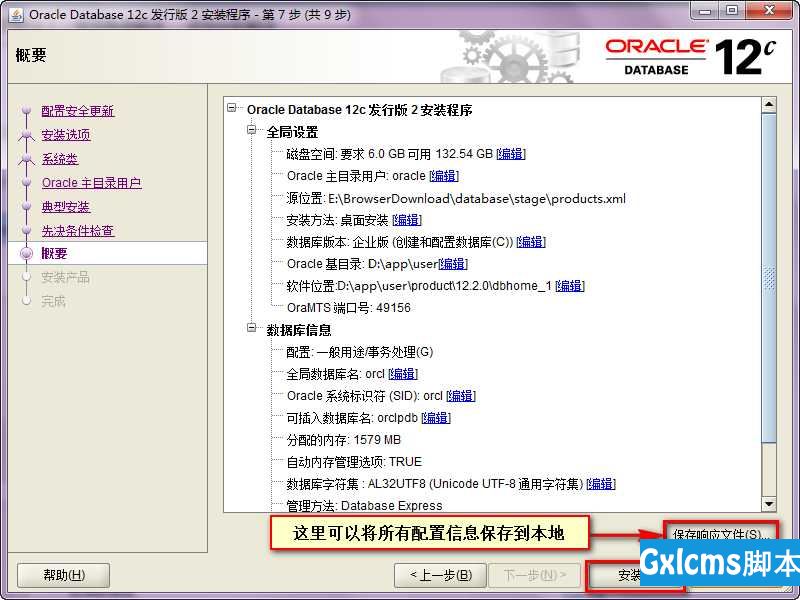This screenshot has height=600, width=800.
Task: Edit the 全局数据库名 orcl value
Action: pyautogui.click(x=403, y=374)
